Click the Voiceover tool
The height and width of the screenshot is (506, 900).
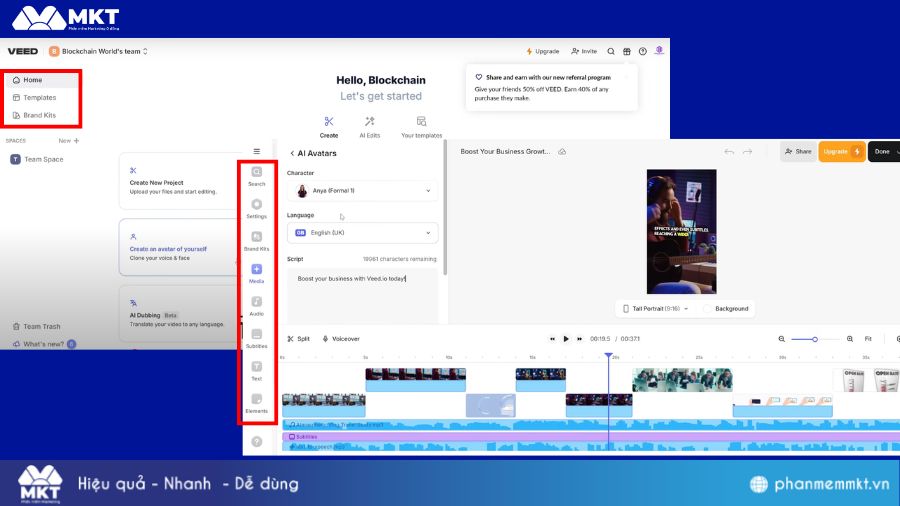(x=341, y=339)
